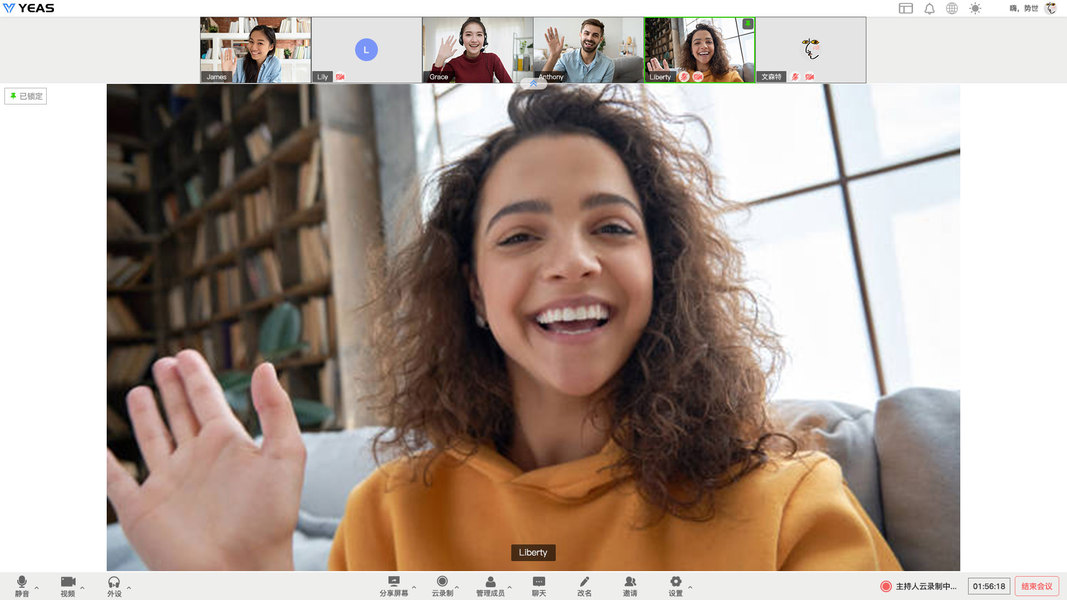Screen dimensions: 1067x600
Task: Open the user profile avatar
Action: click(x=1051, y=8)
